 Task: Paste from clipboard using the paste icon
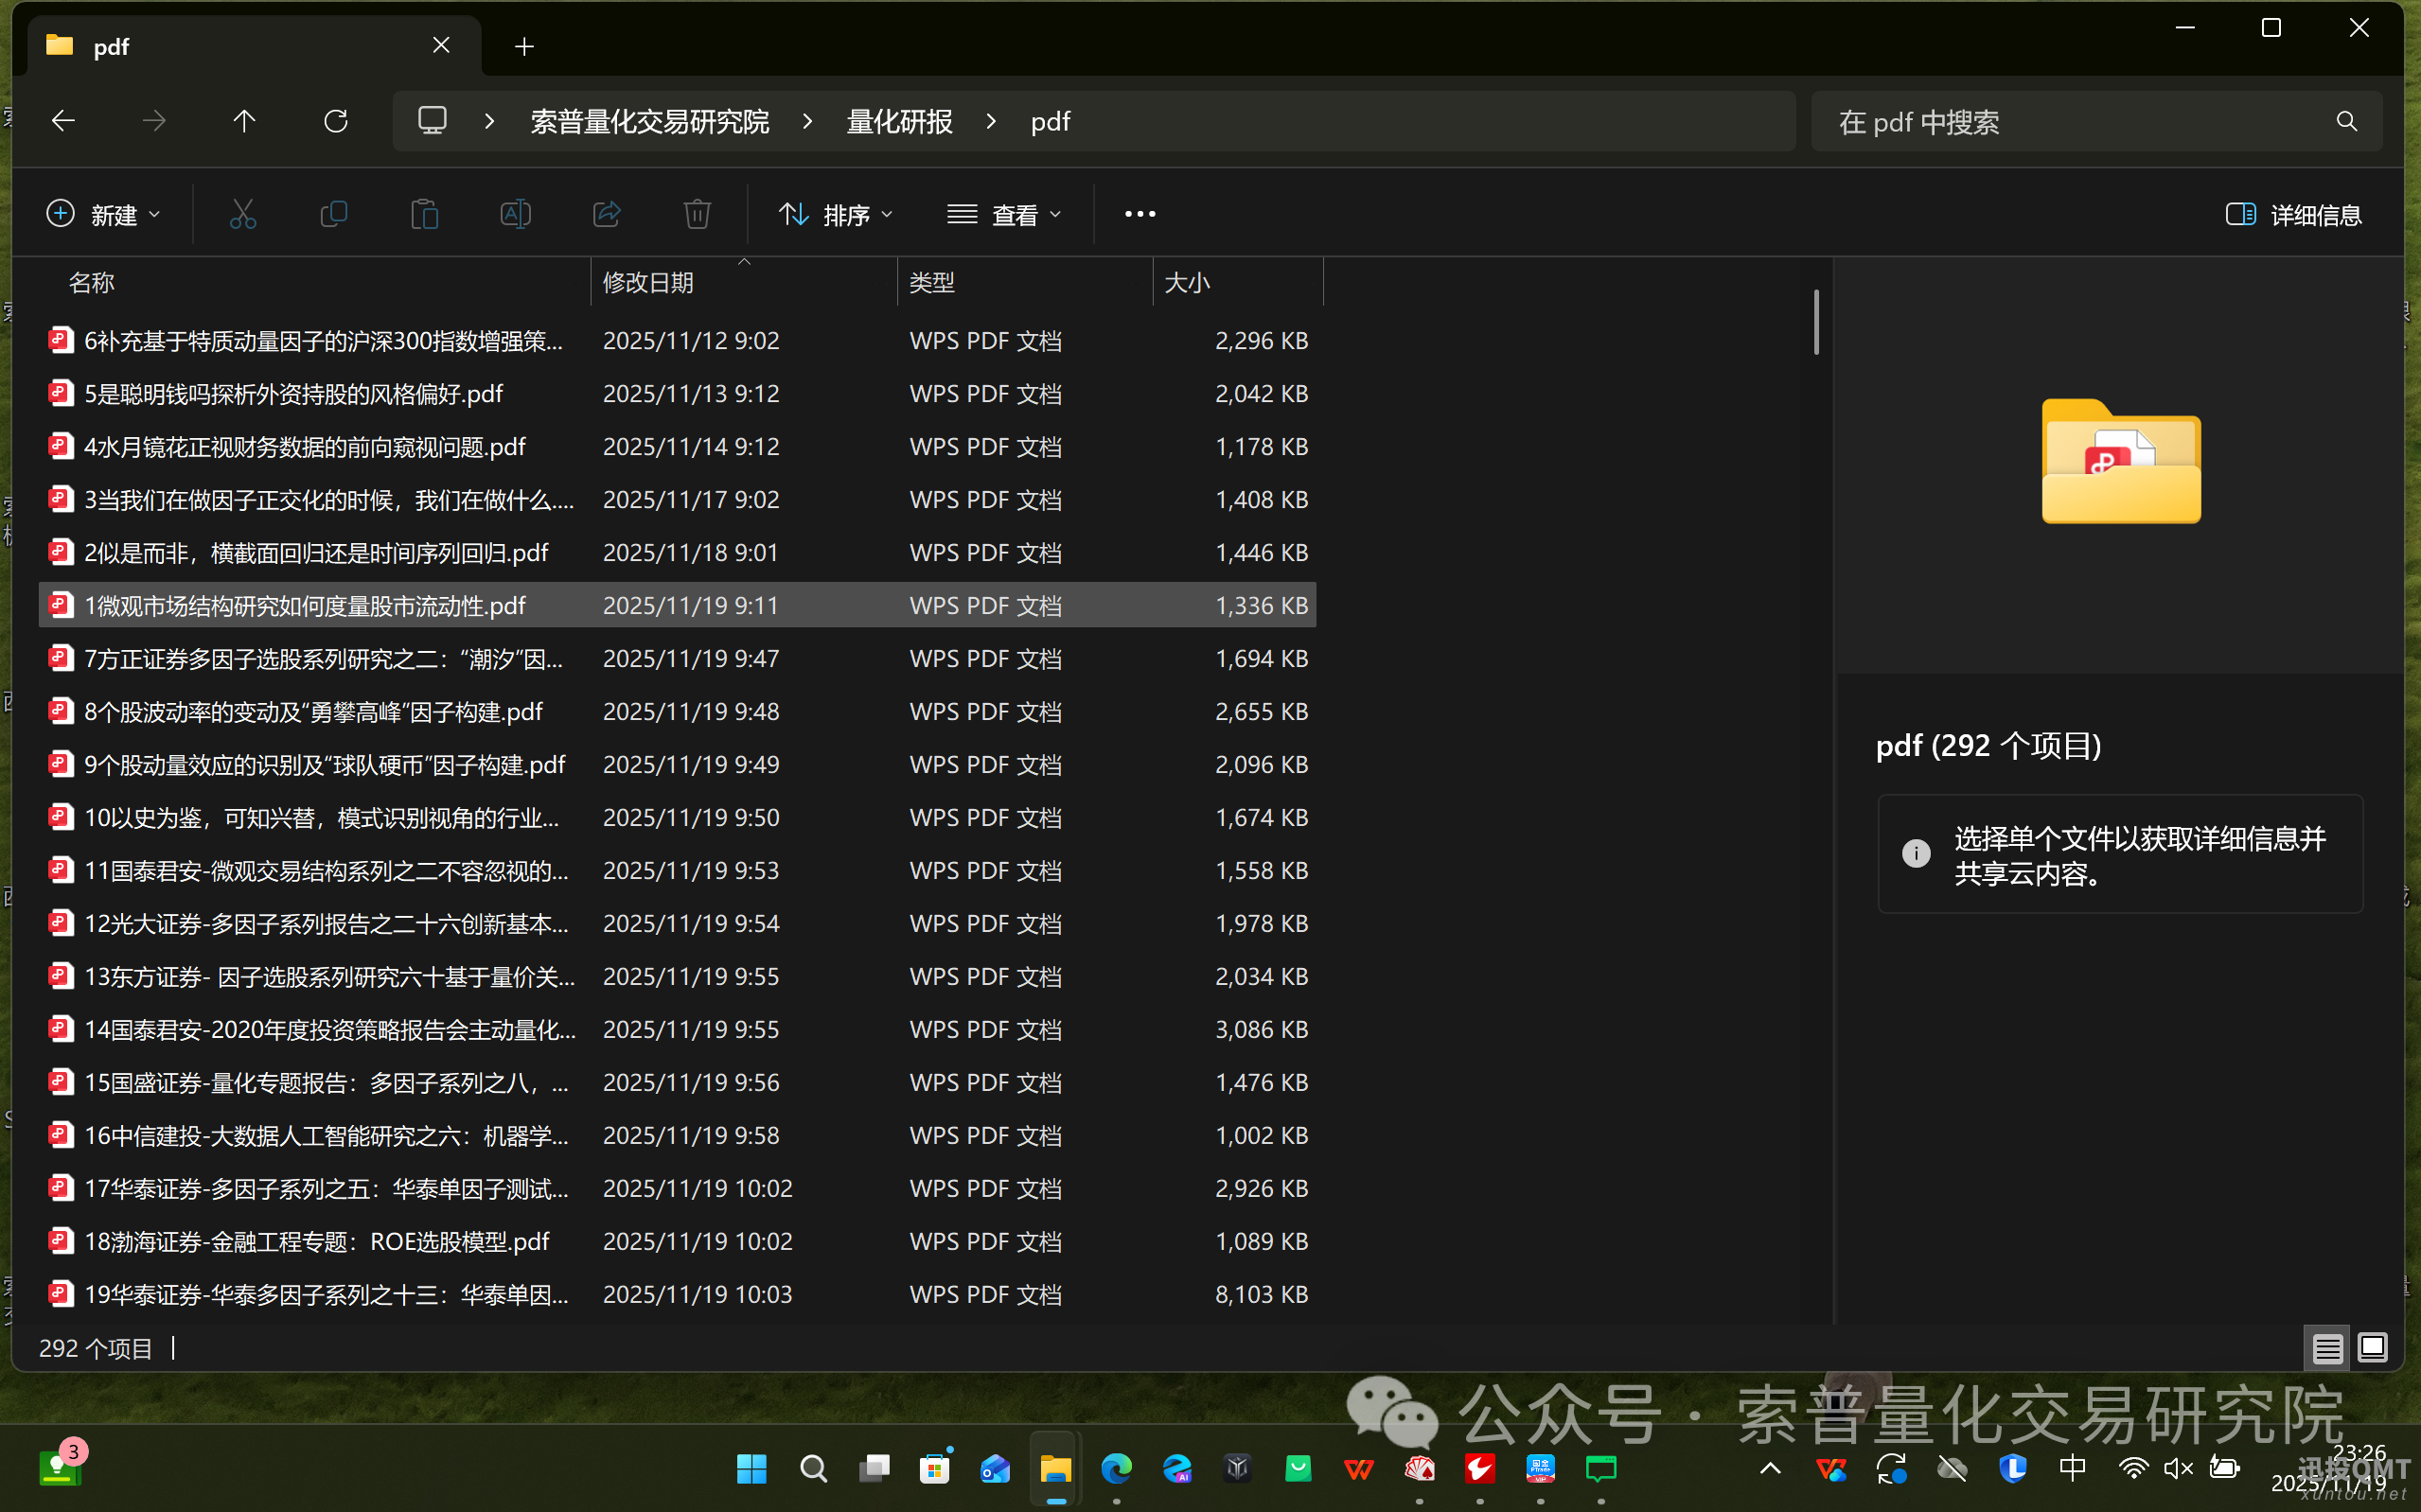425,213
